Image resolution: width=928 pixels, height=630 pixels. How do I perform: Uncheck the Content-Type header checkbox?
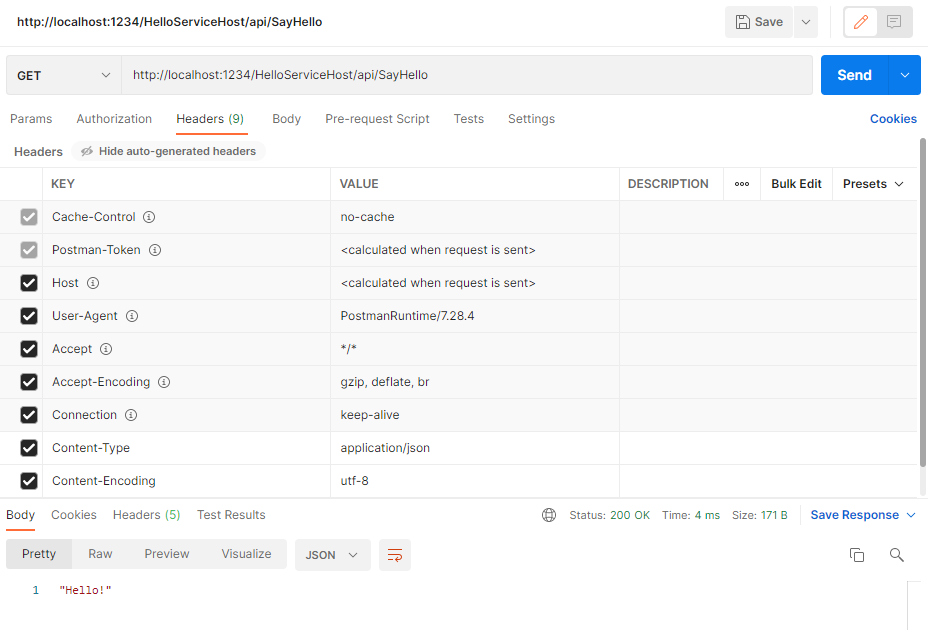click(x=29, y=448)
